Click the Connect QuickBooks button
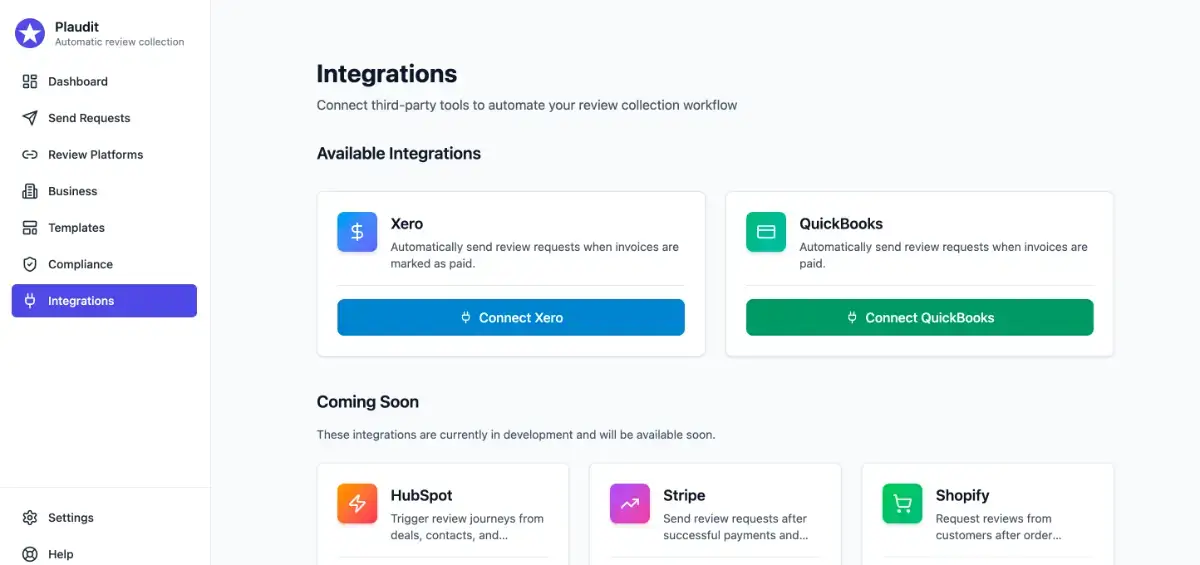 click(920, 317)
